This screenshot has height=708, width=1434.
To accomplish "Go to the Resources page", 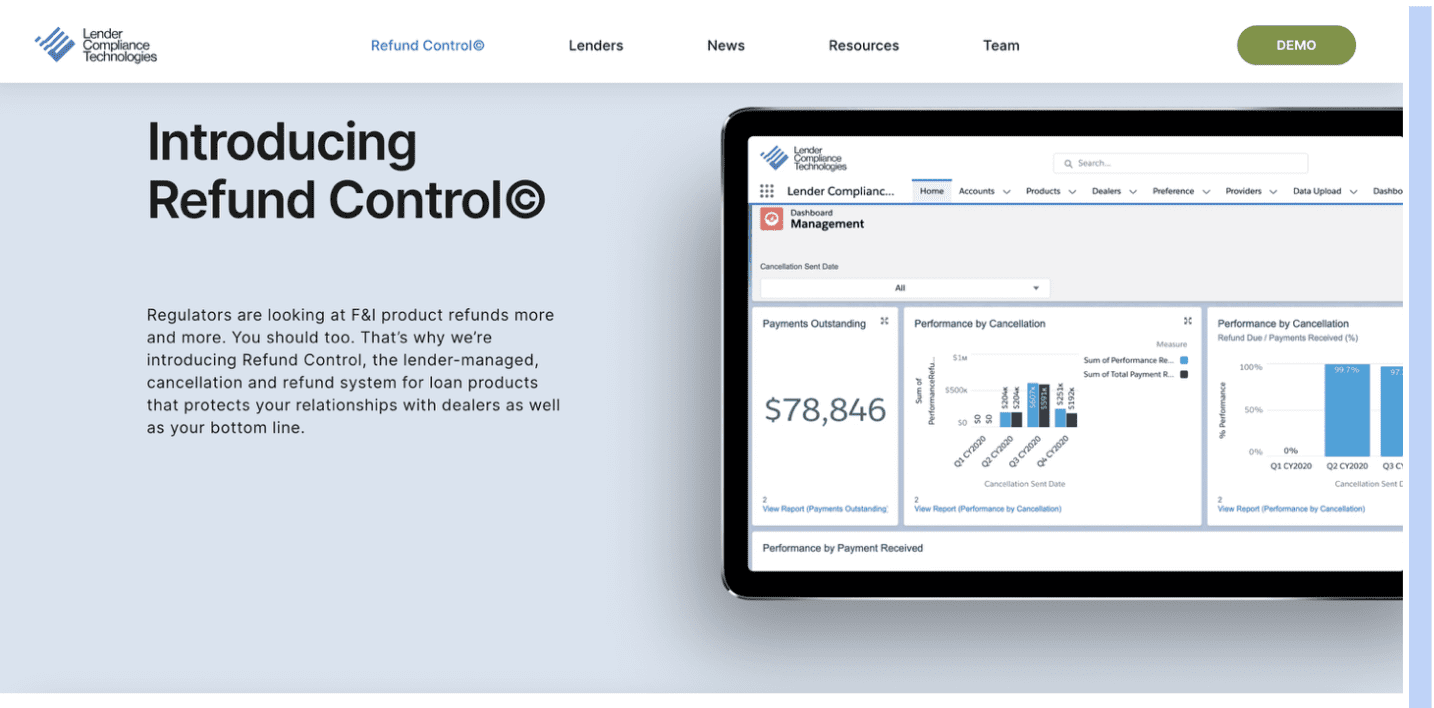I will click(x=863, y=45).
